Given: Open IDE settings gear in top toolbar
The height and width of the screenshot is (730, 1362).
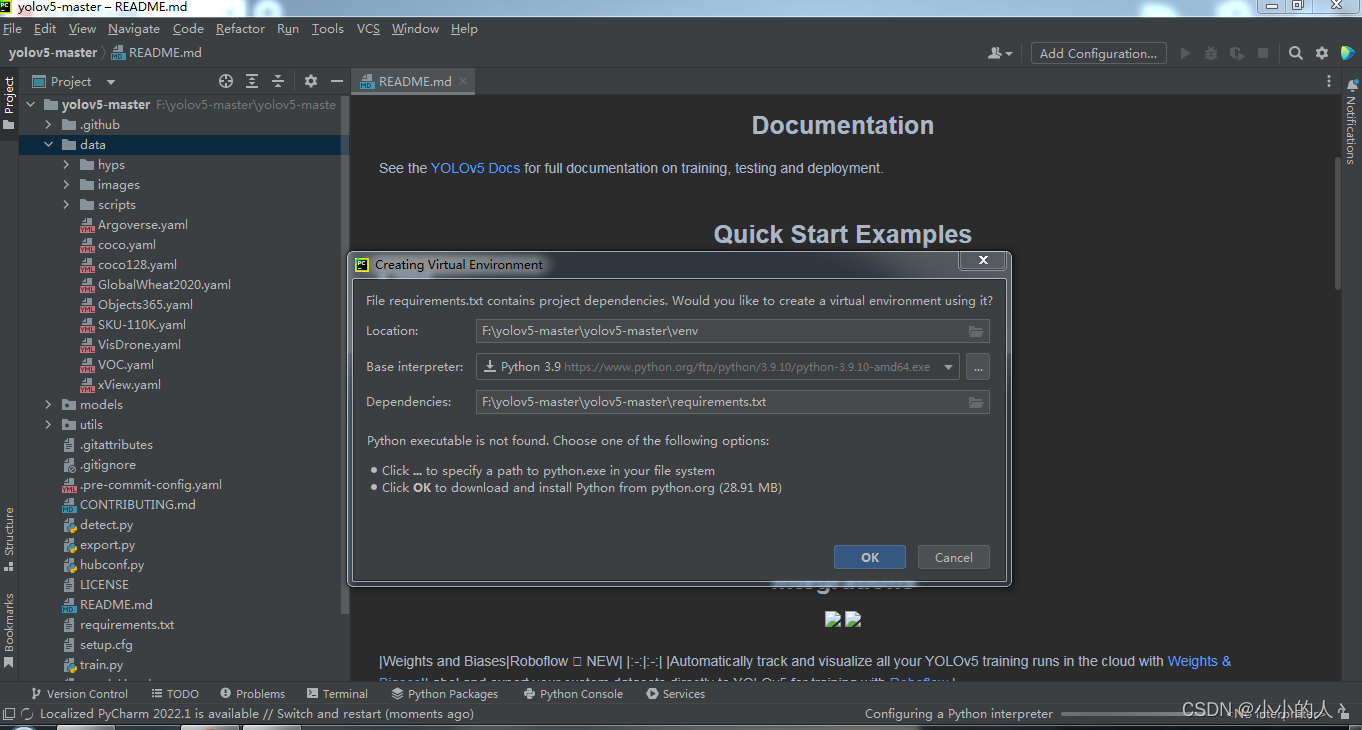Looking at the screenshot, I should pos(1322,53).
